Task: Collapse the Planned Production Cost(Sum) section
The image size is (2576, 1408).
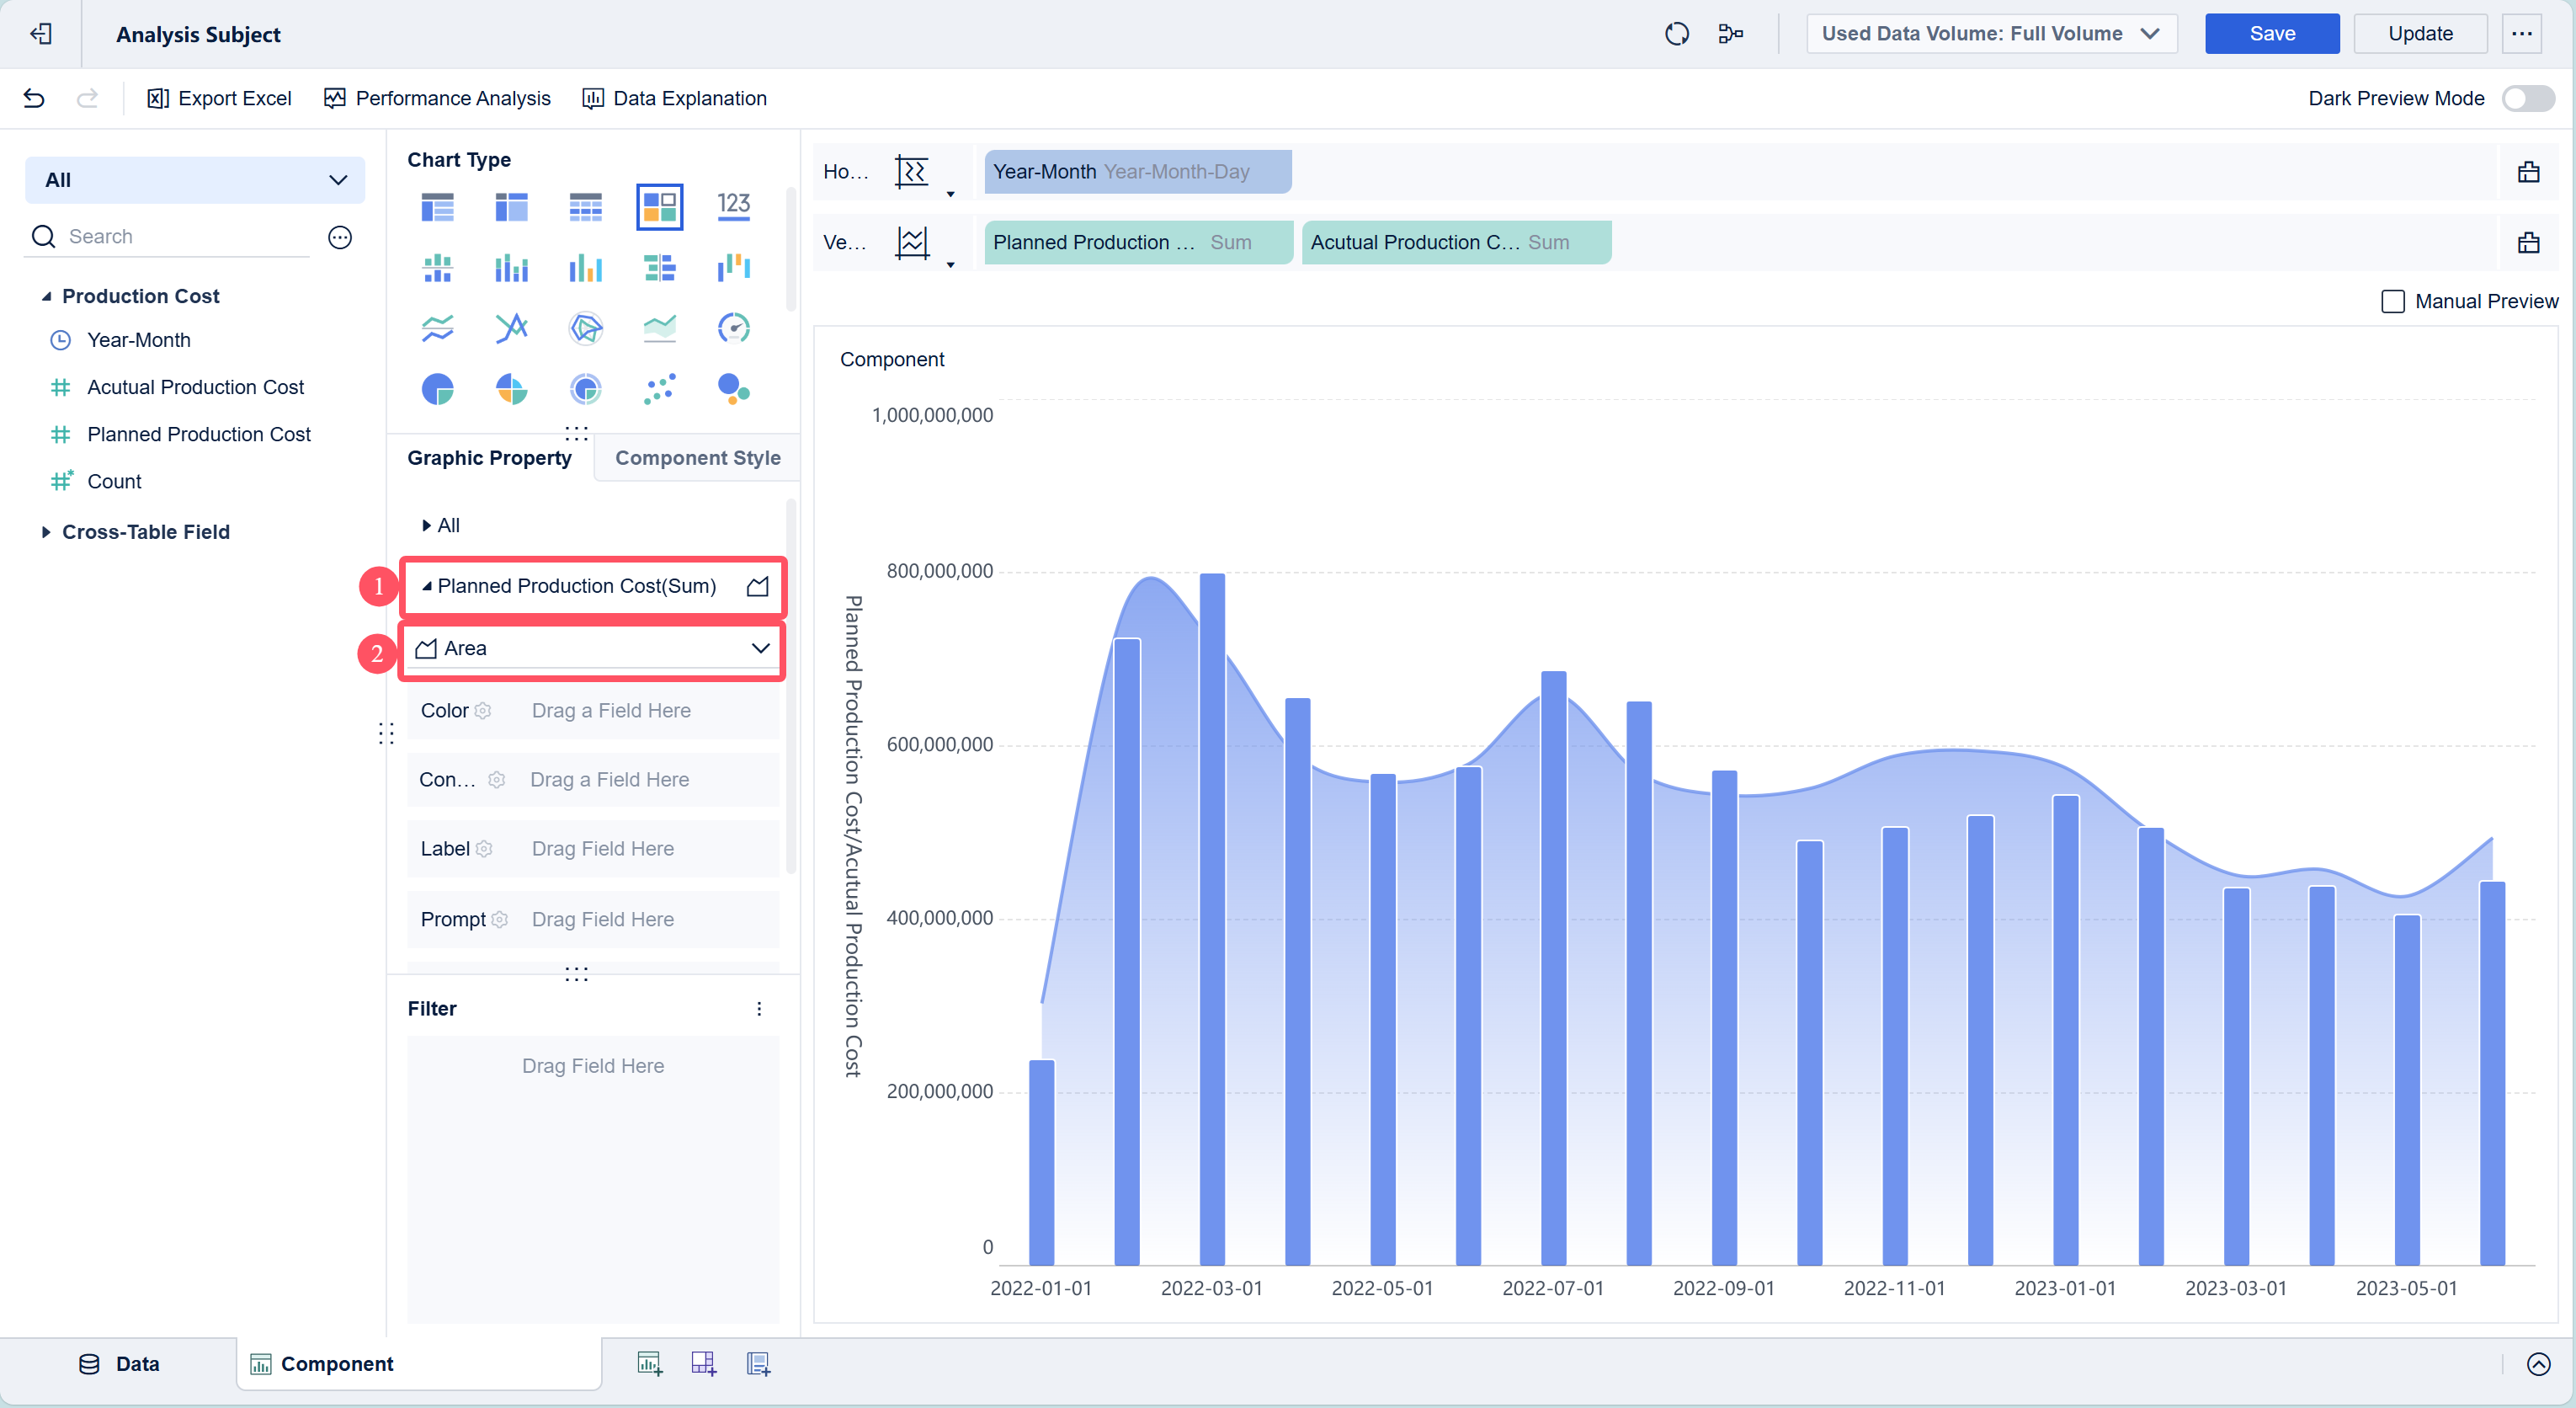Action: pyautogui.click(x=427, y=586)
